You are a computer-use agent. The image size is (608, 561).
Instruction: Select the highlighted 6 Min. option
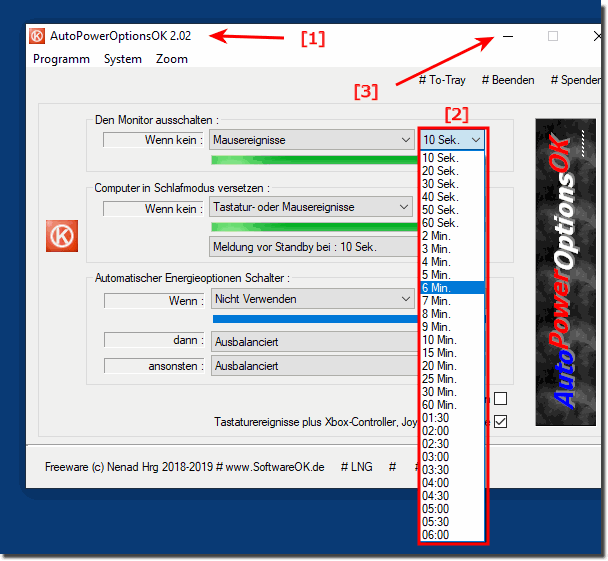(453, 288)
